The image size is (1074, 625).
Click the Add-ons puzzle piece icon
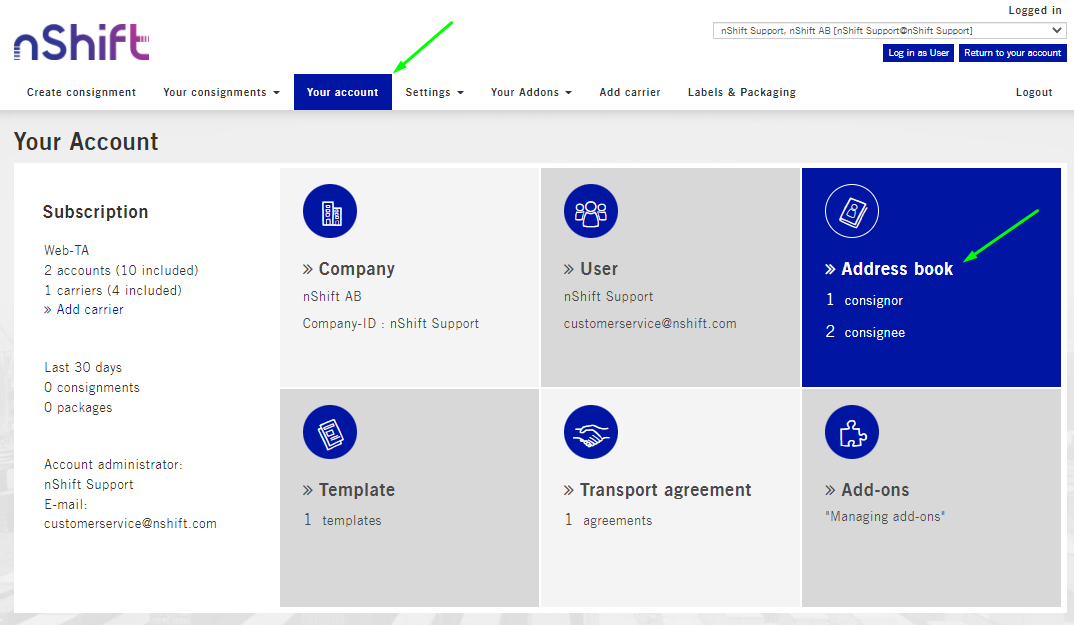(x=851, y=432)
